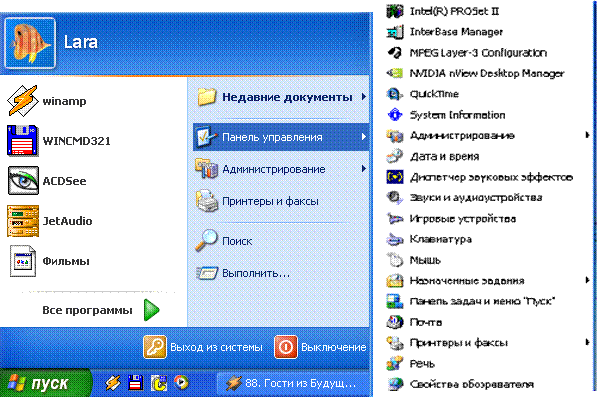Open Свойства обозревателя
The image size is (599, 397).
[460, 384]
